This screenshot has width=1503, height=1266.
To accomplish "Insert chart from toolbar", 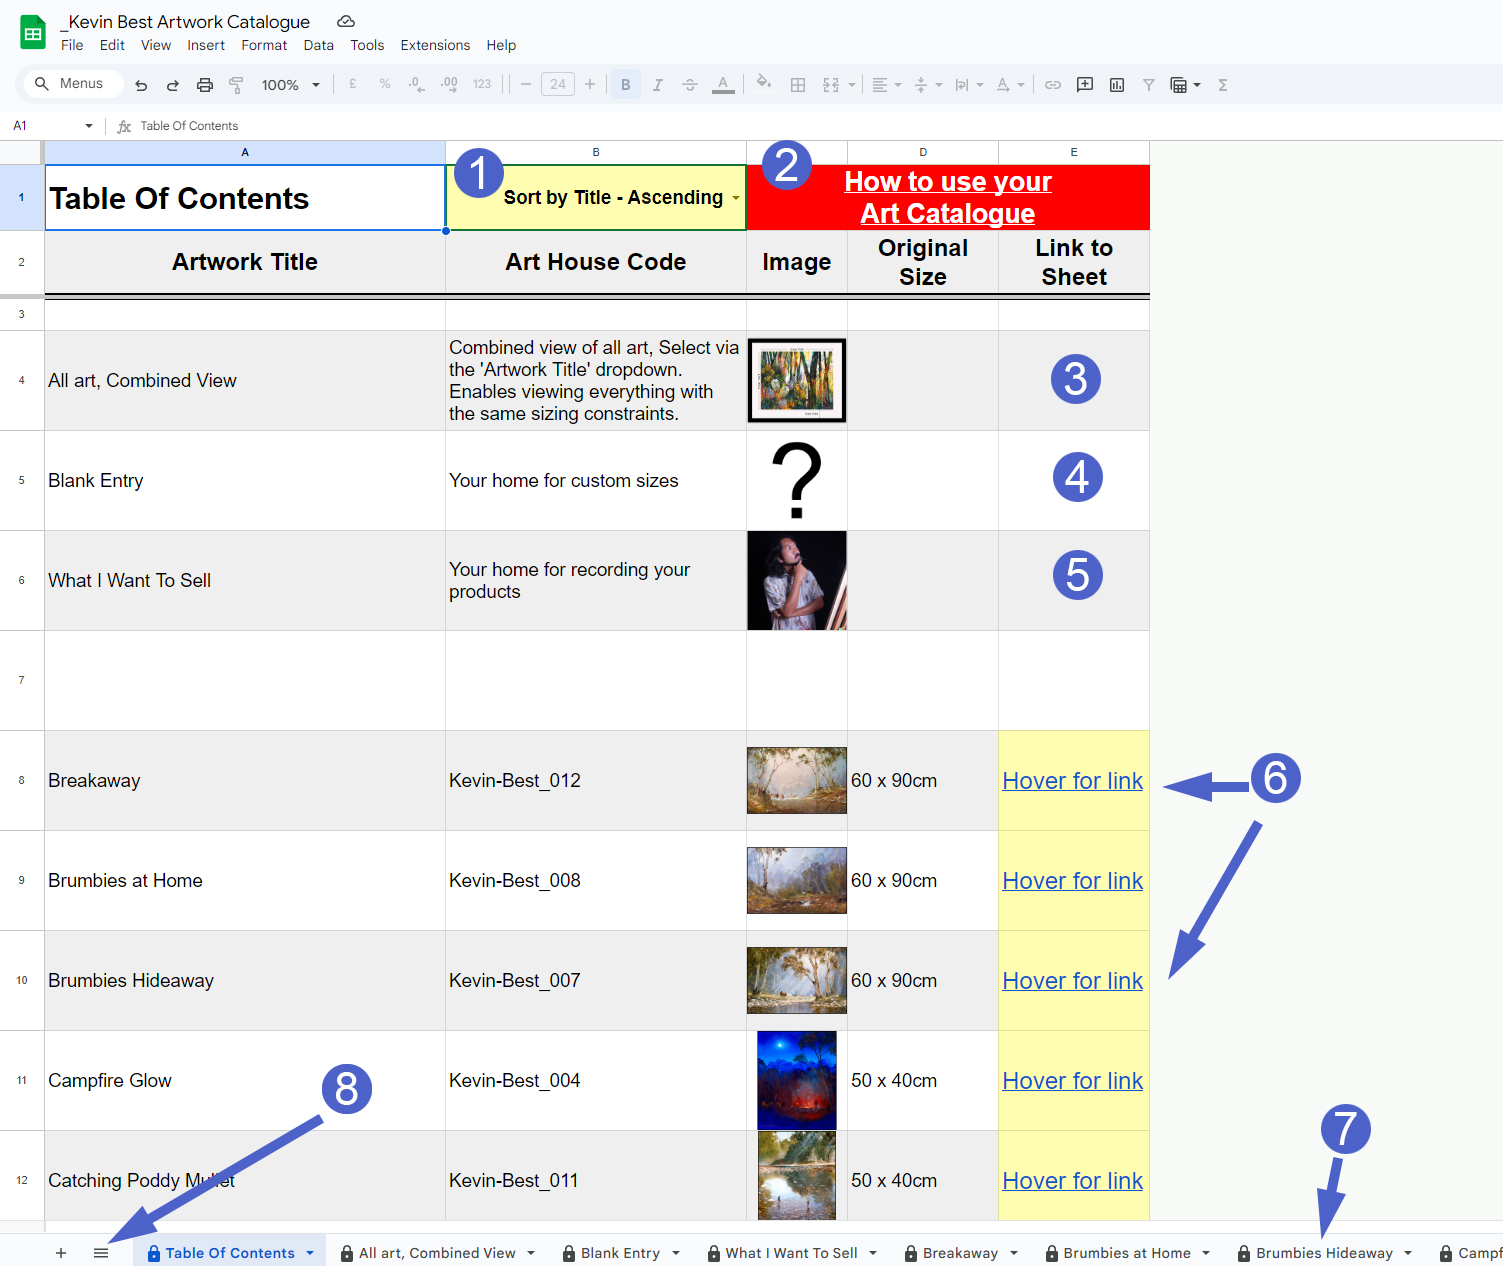I will 1117,85.
